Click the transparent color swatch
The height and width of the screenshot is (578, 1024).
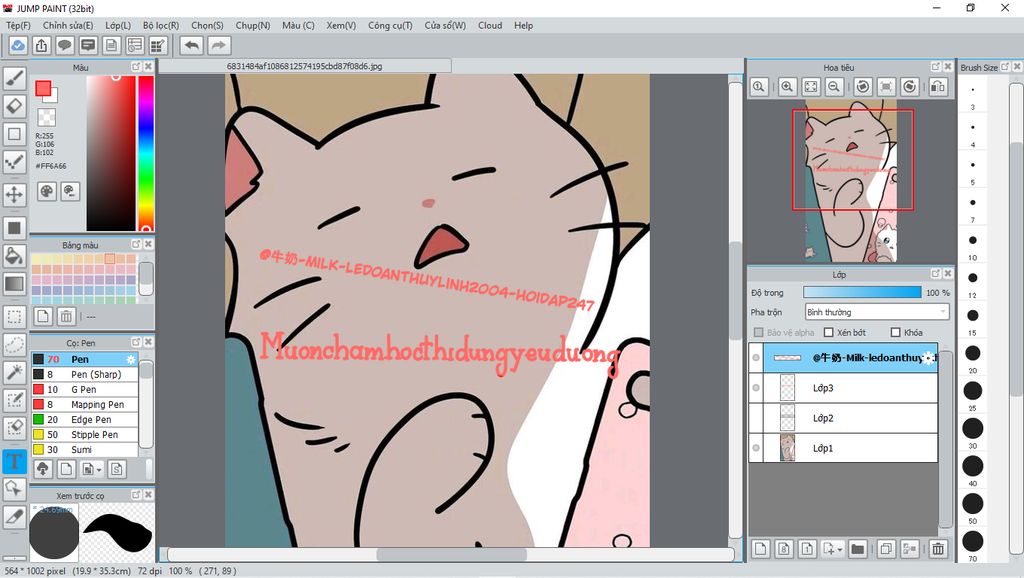(46, 118)
